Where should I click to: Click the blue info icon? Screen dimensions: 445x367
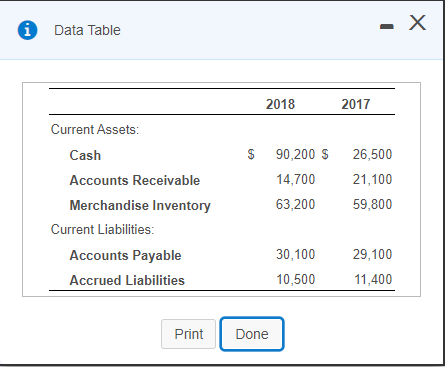pos(27,30)
